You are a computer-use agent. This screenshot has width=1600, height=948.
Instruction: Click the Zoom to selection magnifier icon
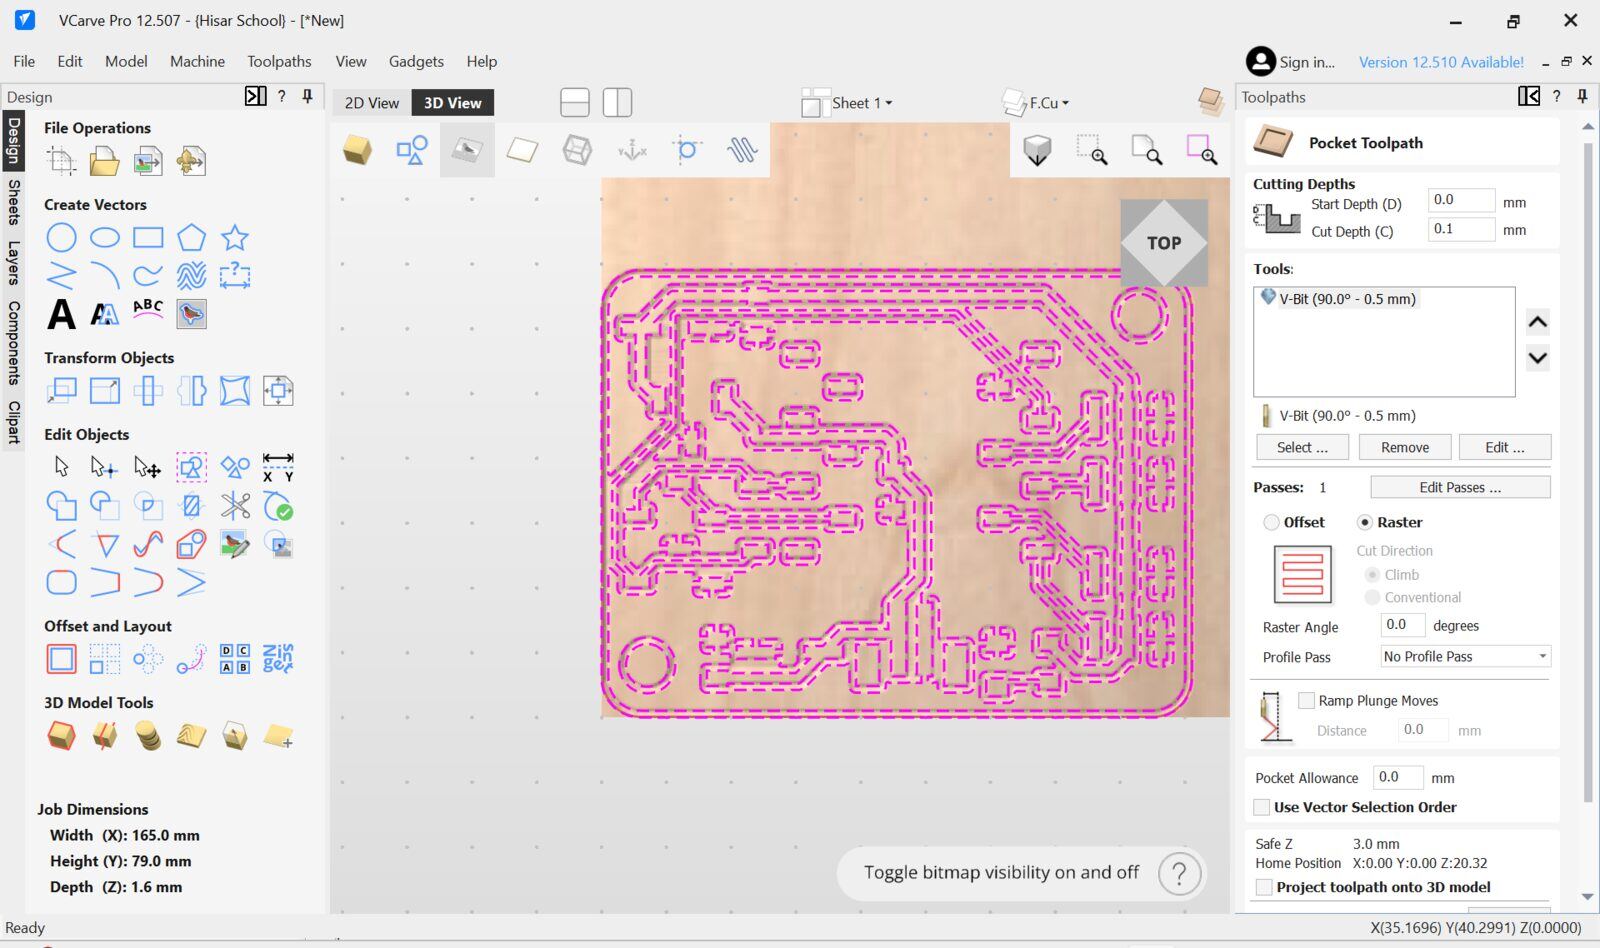[1201, 150]
